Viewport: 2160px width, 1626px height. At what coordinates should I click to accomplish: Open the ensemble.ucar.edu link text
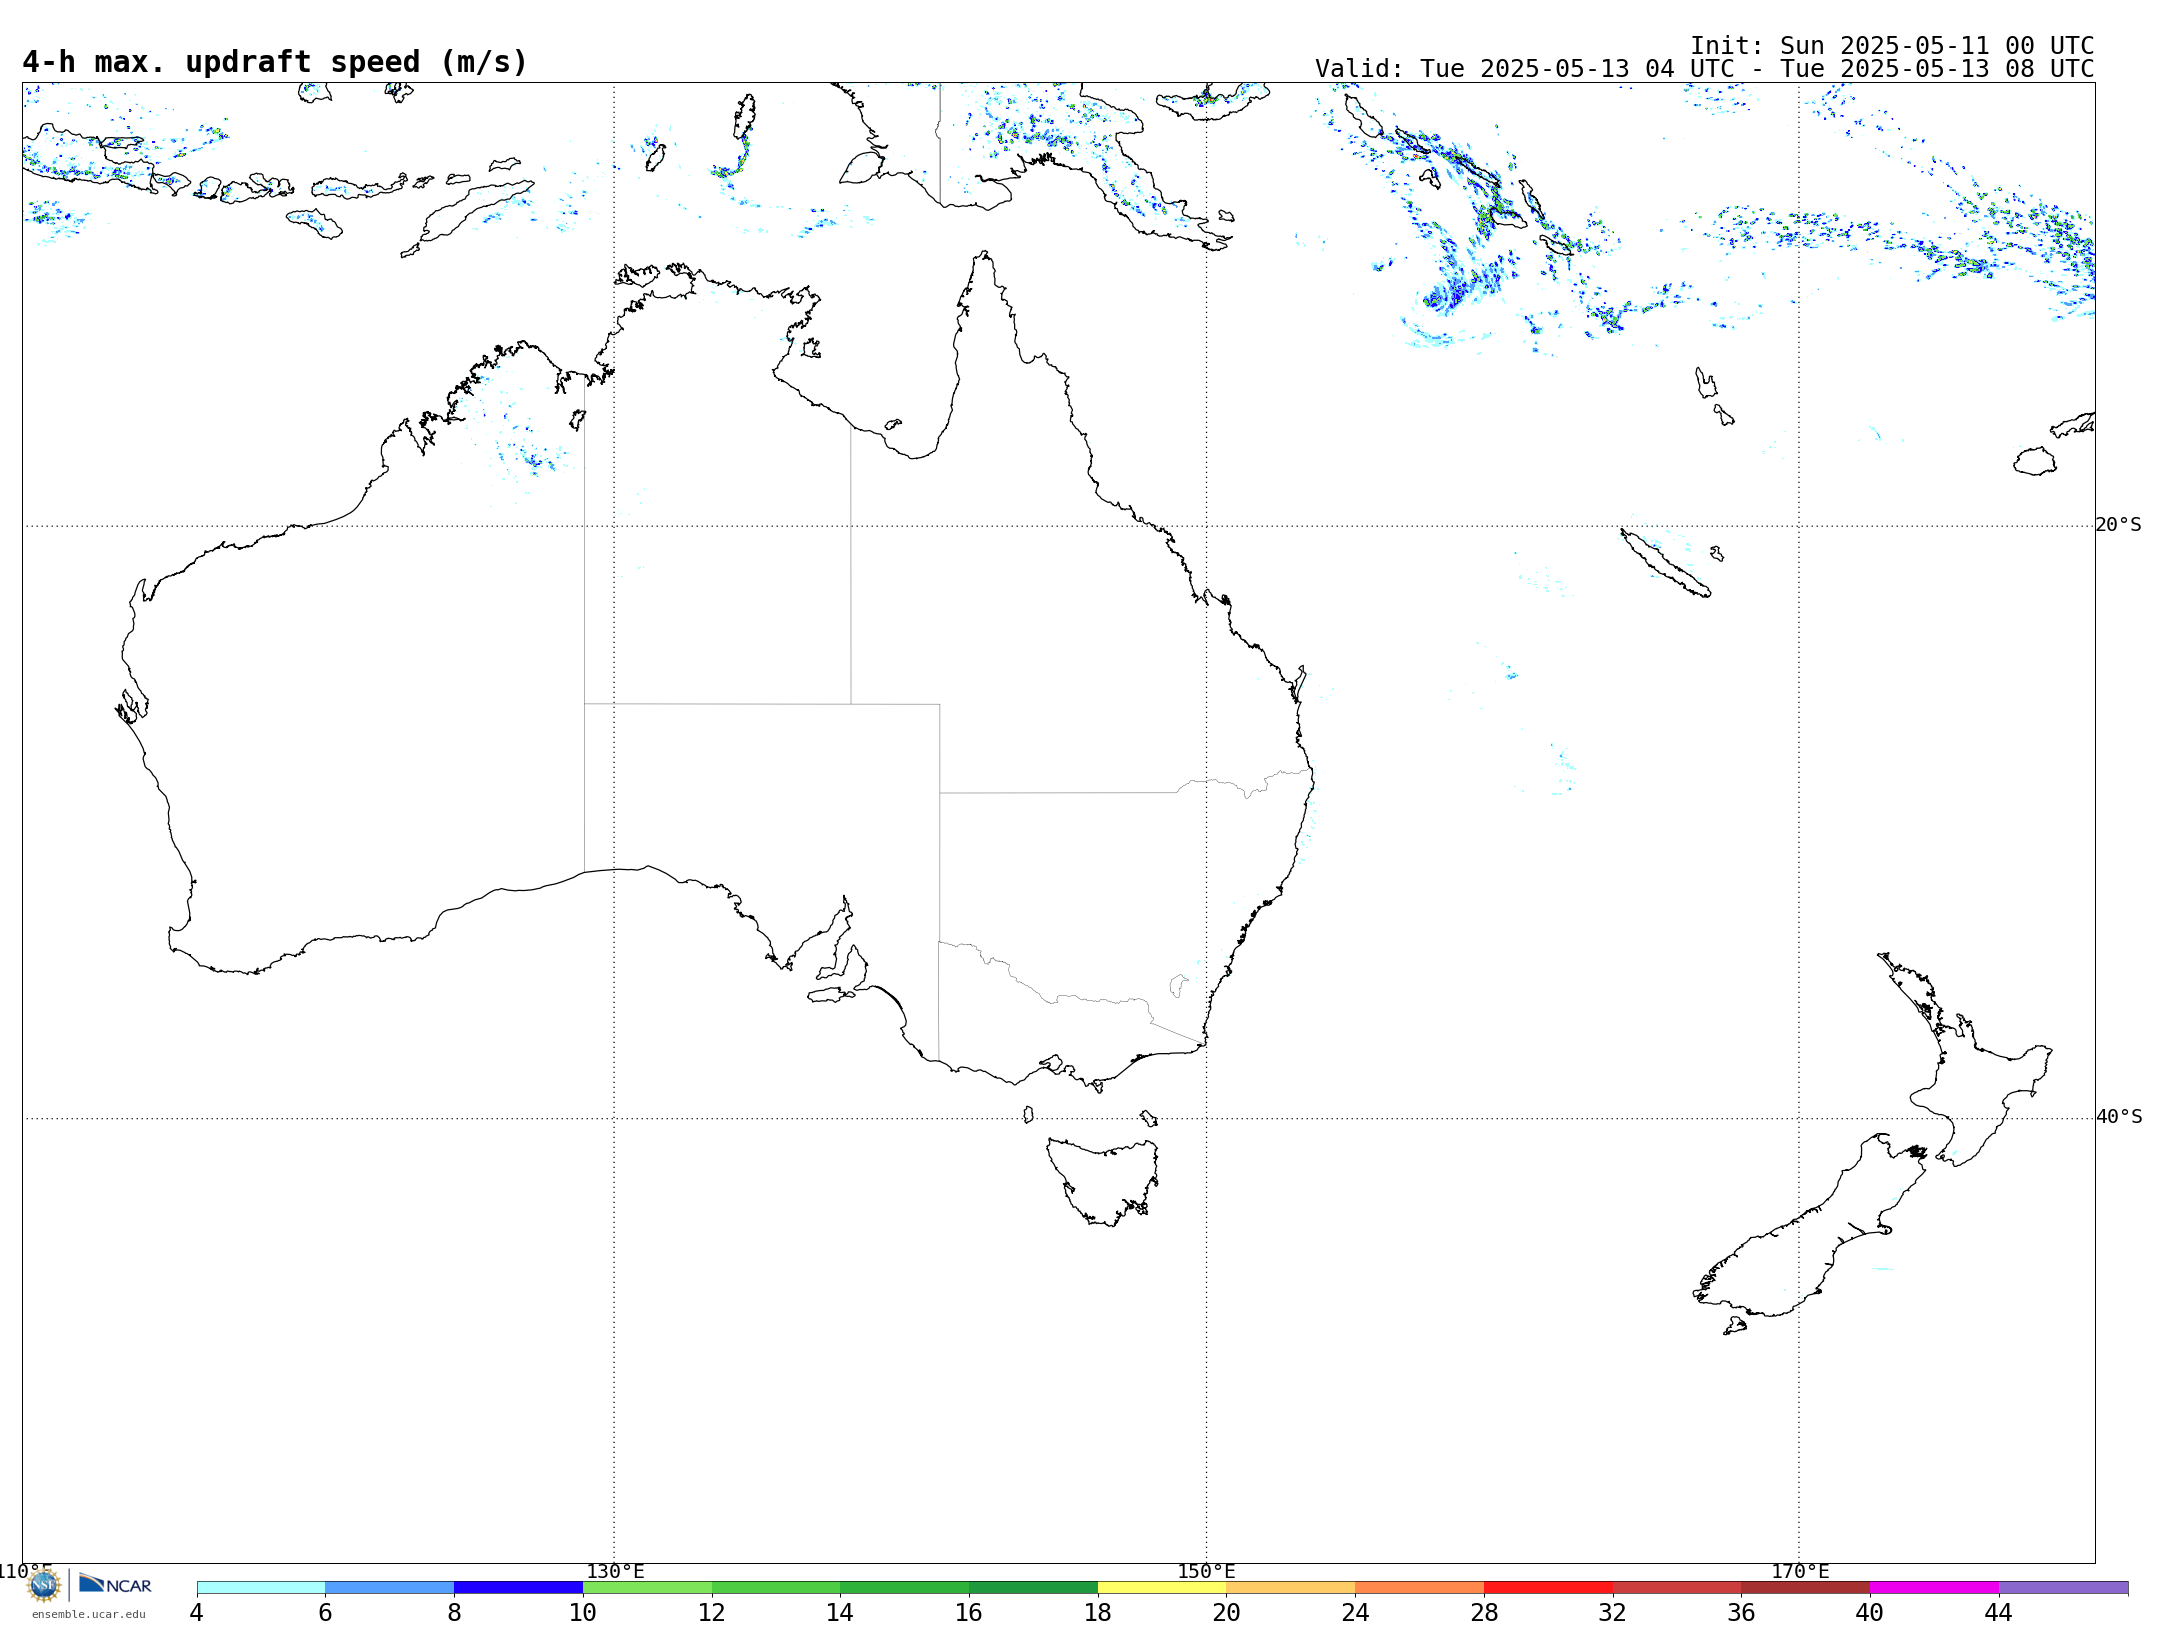tap(89, 1613)
